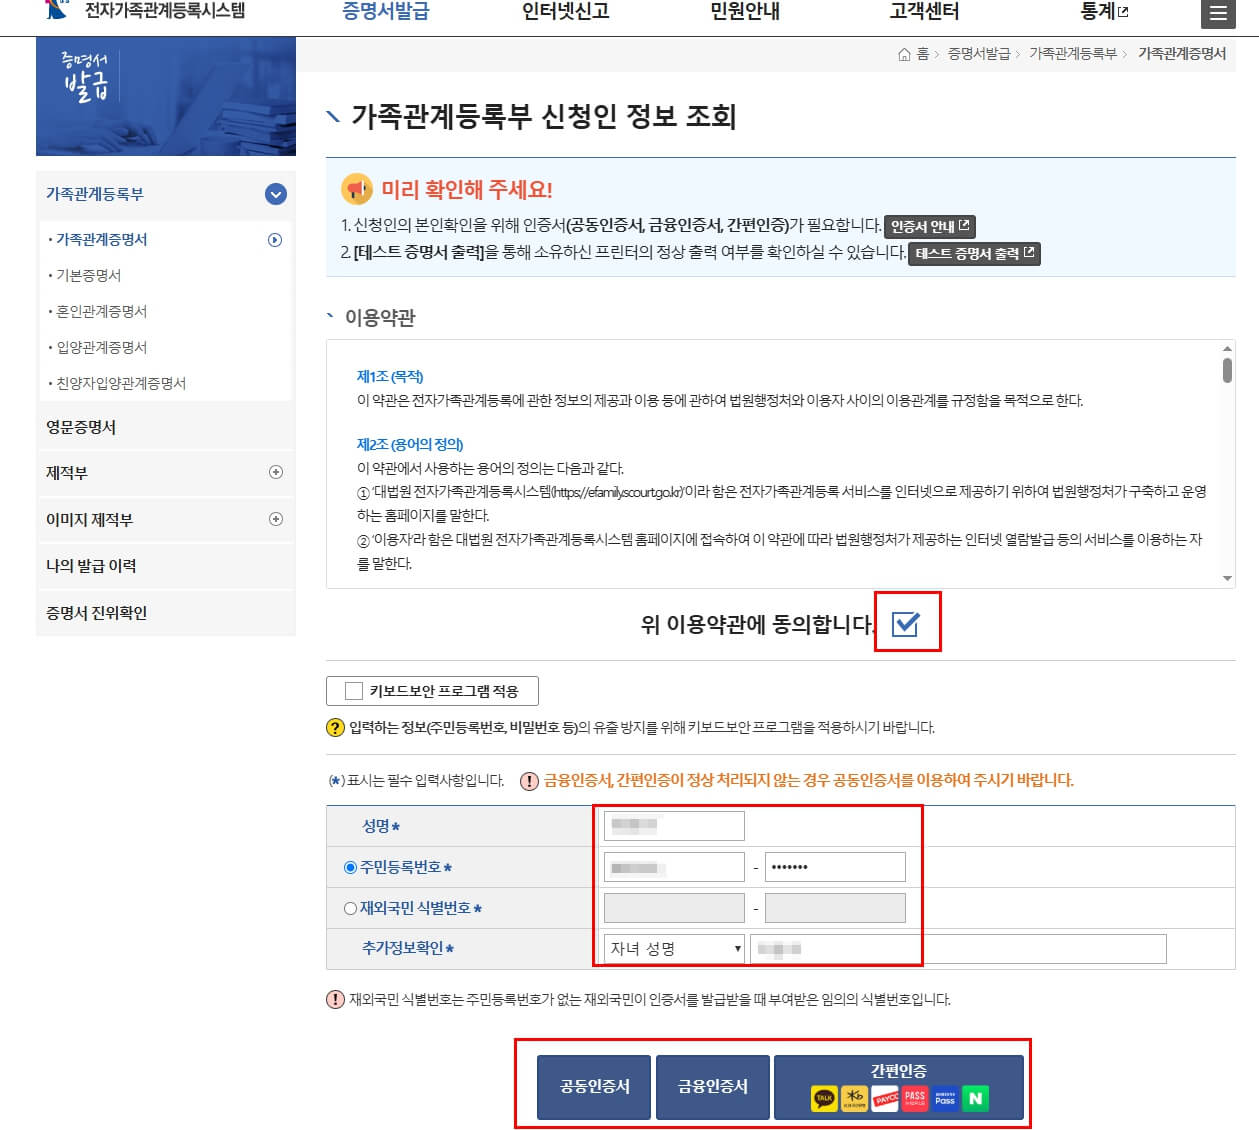1259x1130 pixels.
Task: Uncheck the terms of use agreement checkbox
Action: 906,623
